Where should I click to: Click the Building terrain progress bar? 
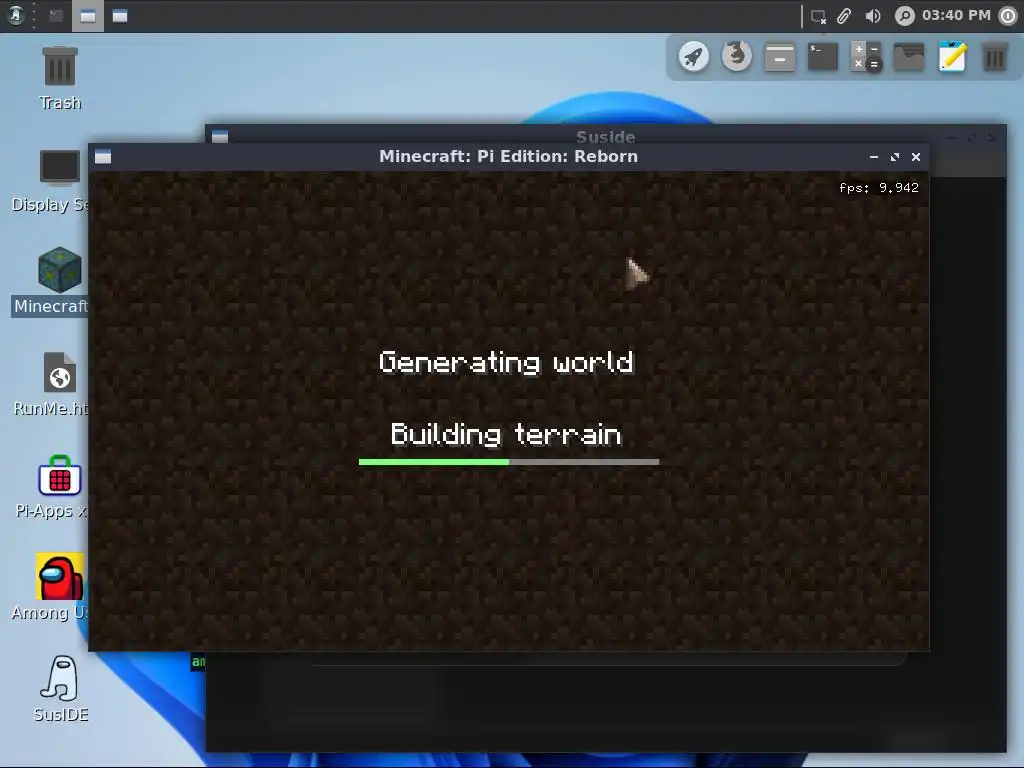(509, 462)
